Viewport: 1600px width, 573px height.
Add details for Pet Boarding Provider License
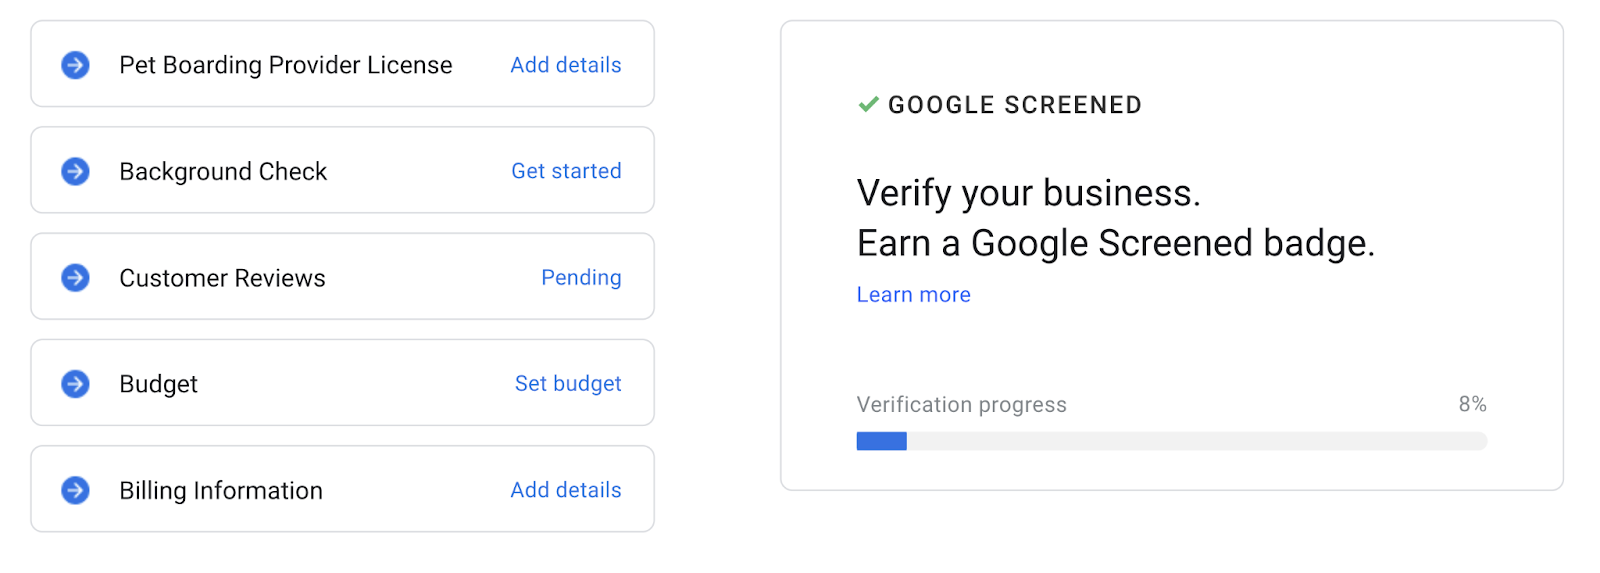565,65
